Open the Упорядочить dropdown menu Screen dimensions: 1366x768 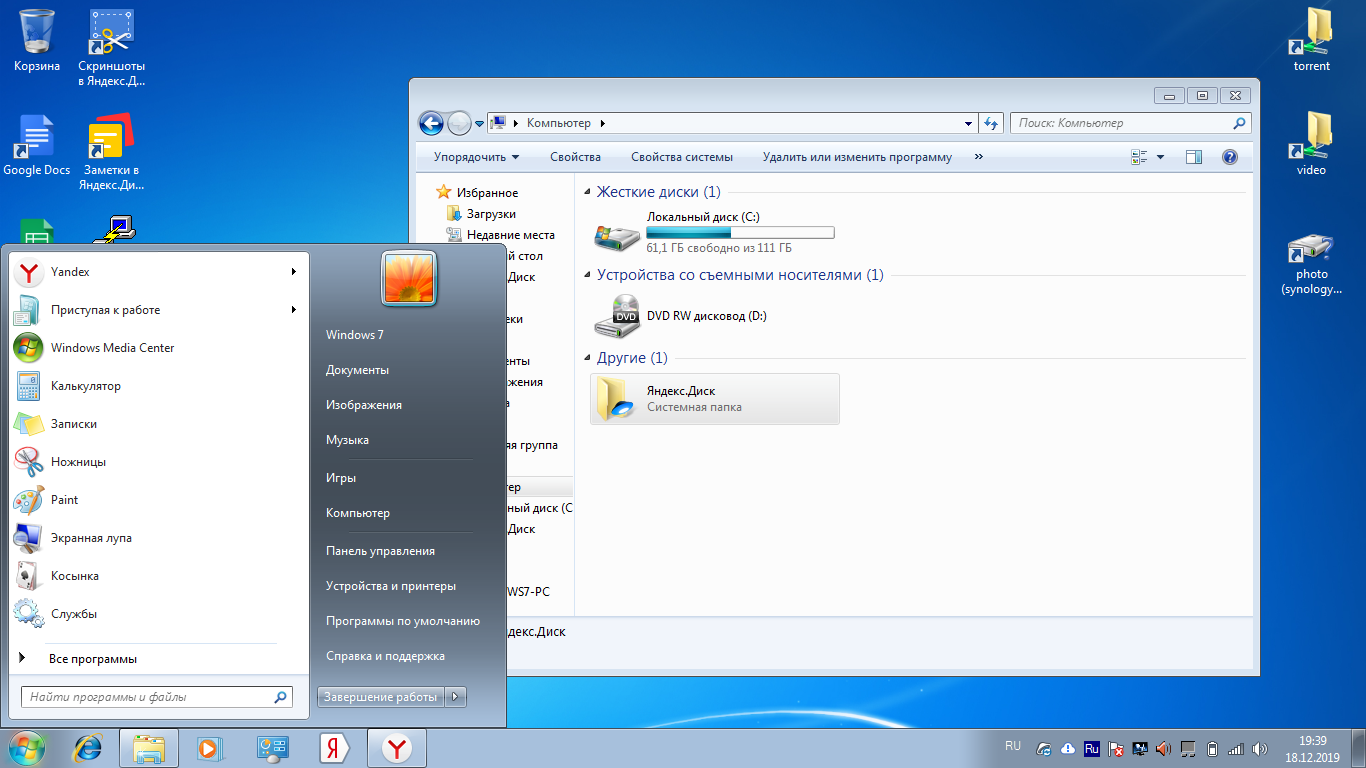476,157
